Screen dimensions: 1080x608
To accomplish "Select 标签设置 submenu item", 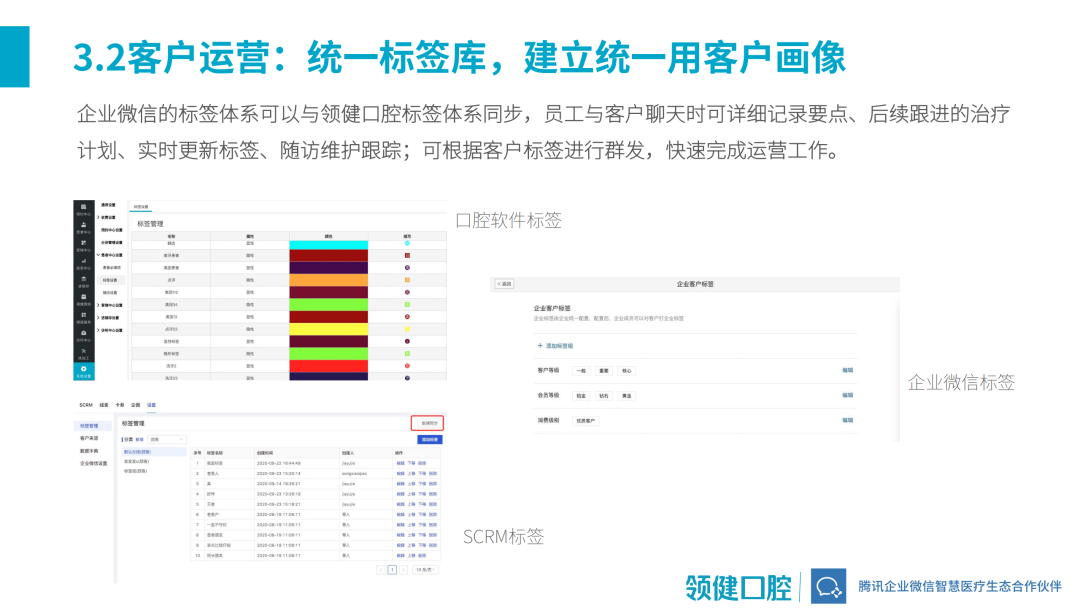I will [110, 280].
